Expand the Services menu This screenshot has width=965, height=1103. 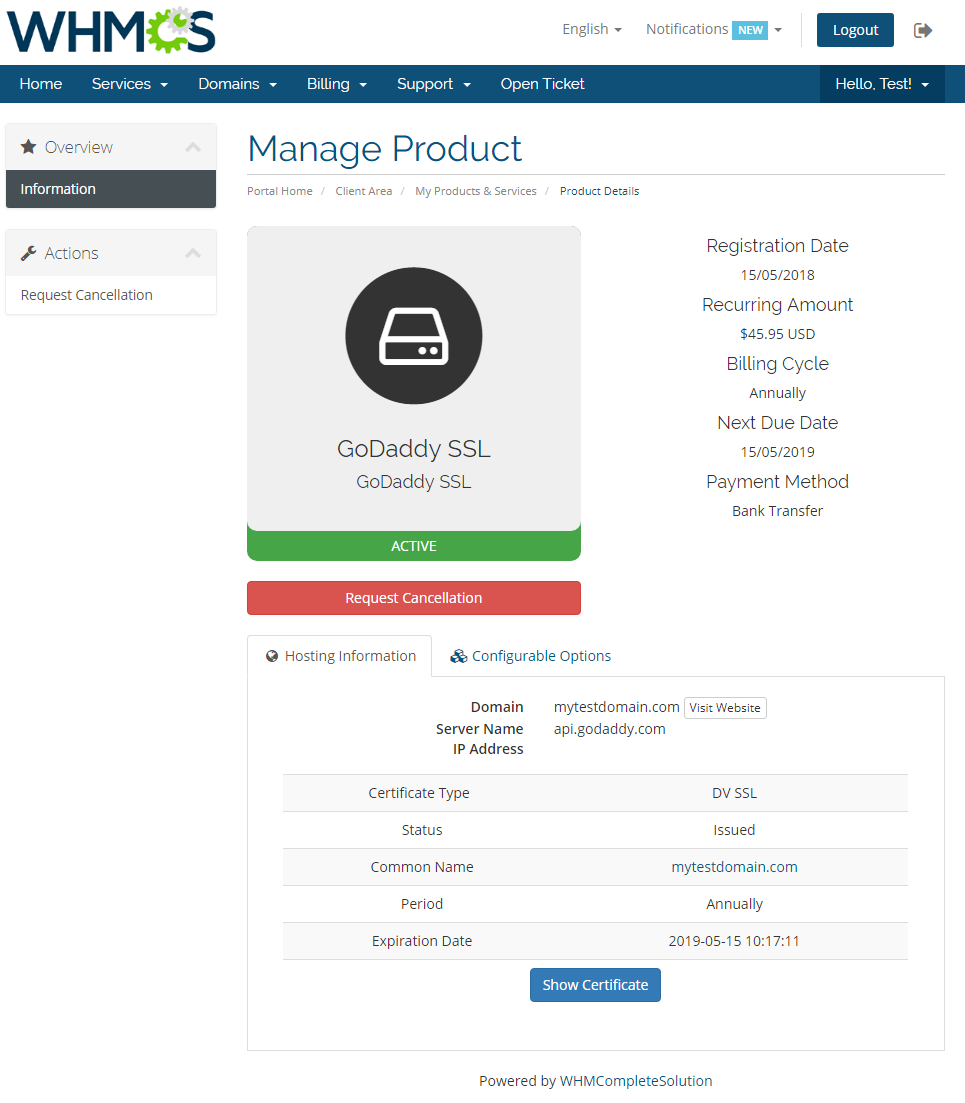click(x=130, y=84)
